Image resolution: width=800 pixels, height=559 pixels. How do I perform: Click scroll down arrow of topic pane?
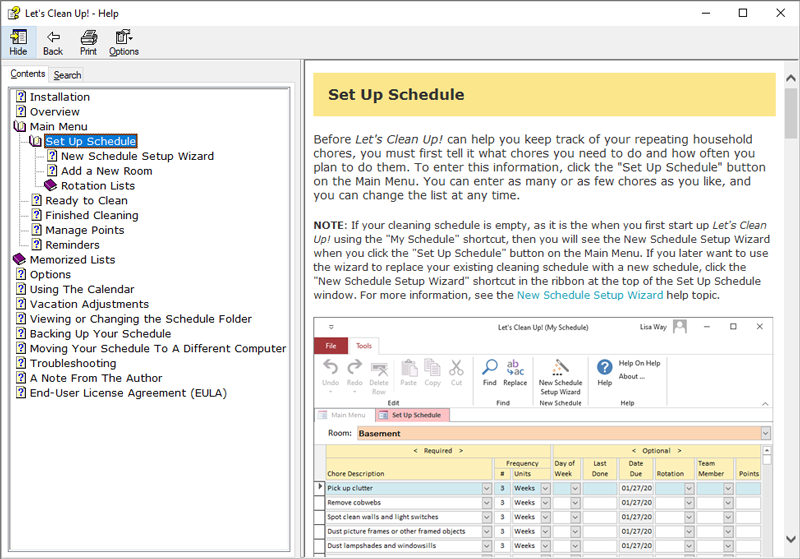click(x=791, y=539)
